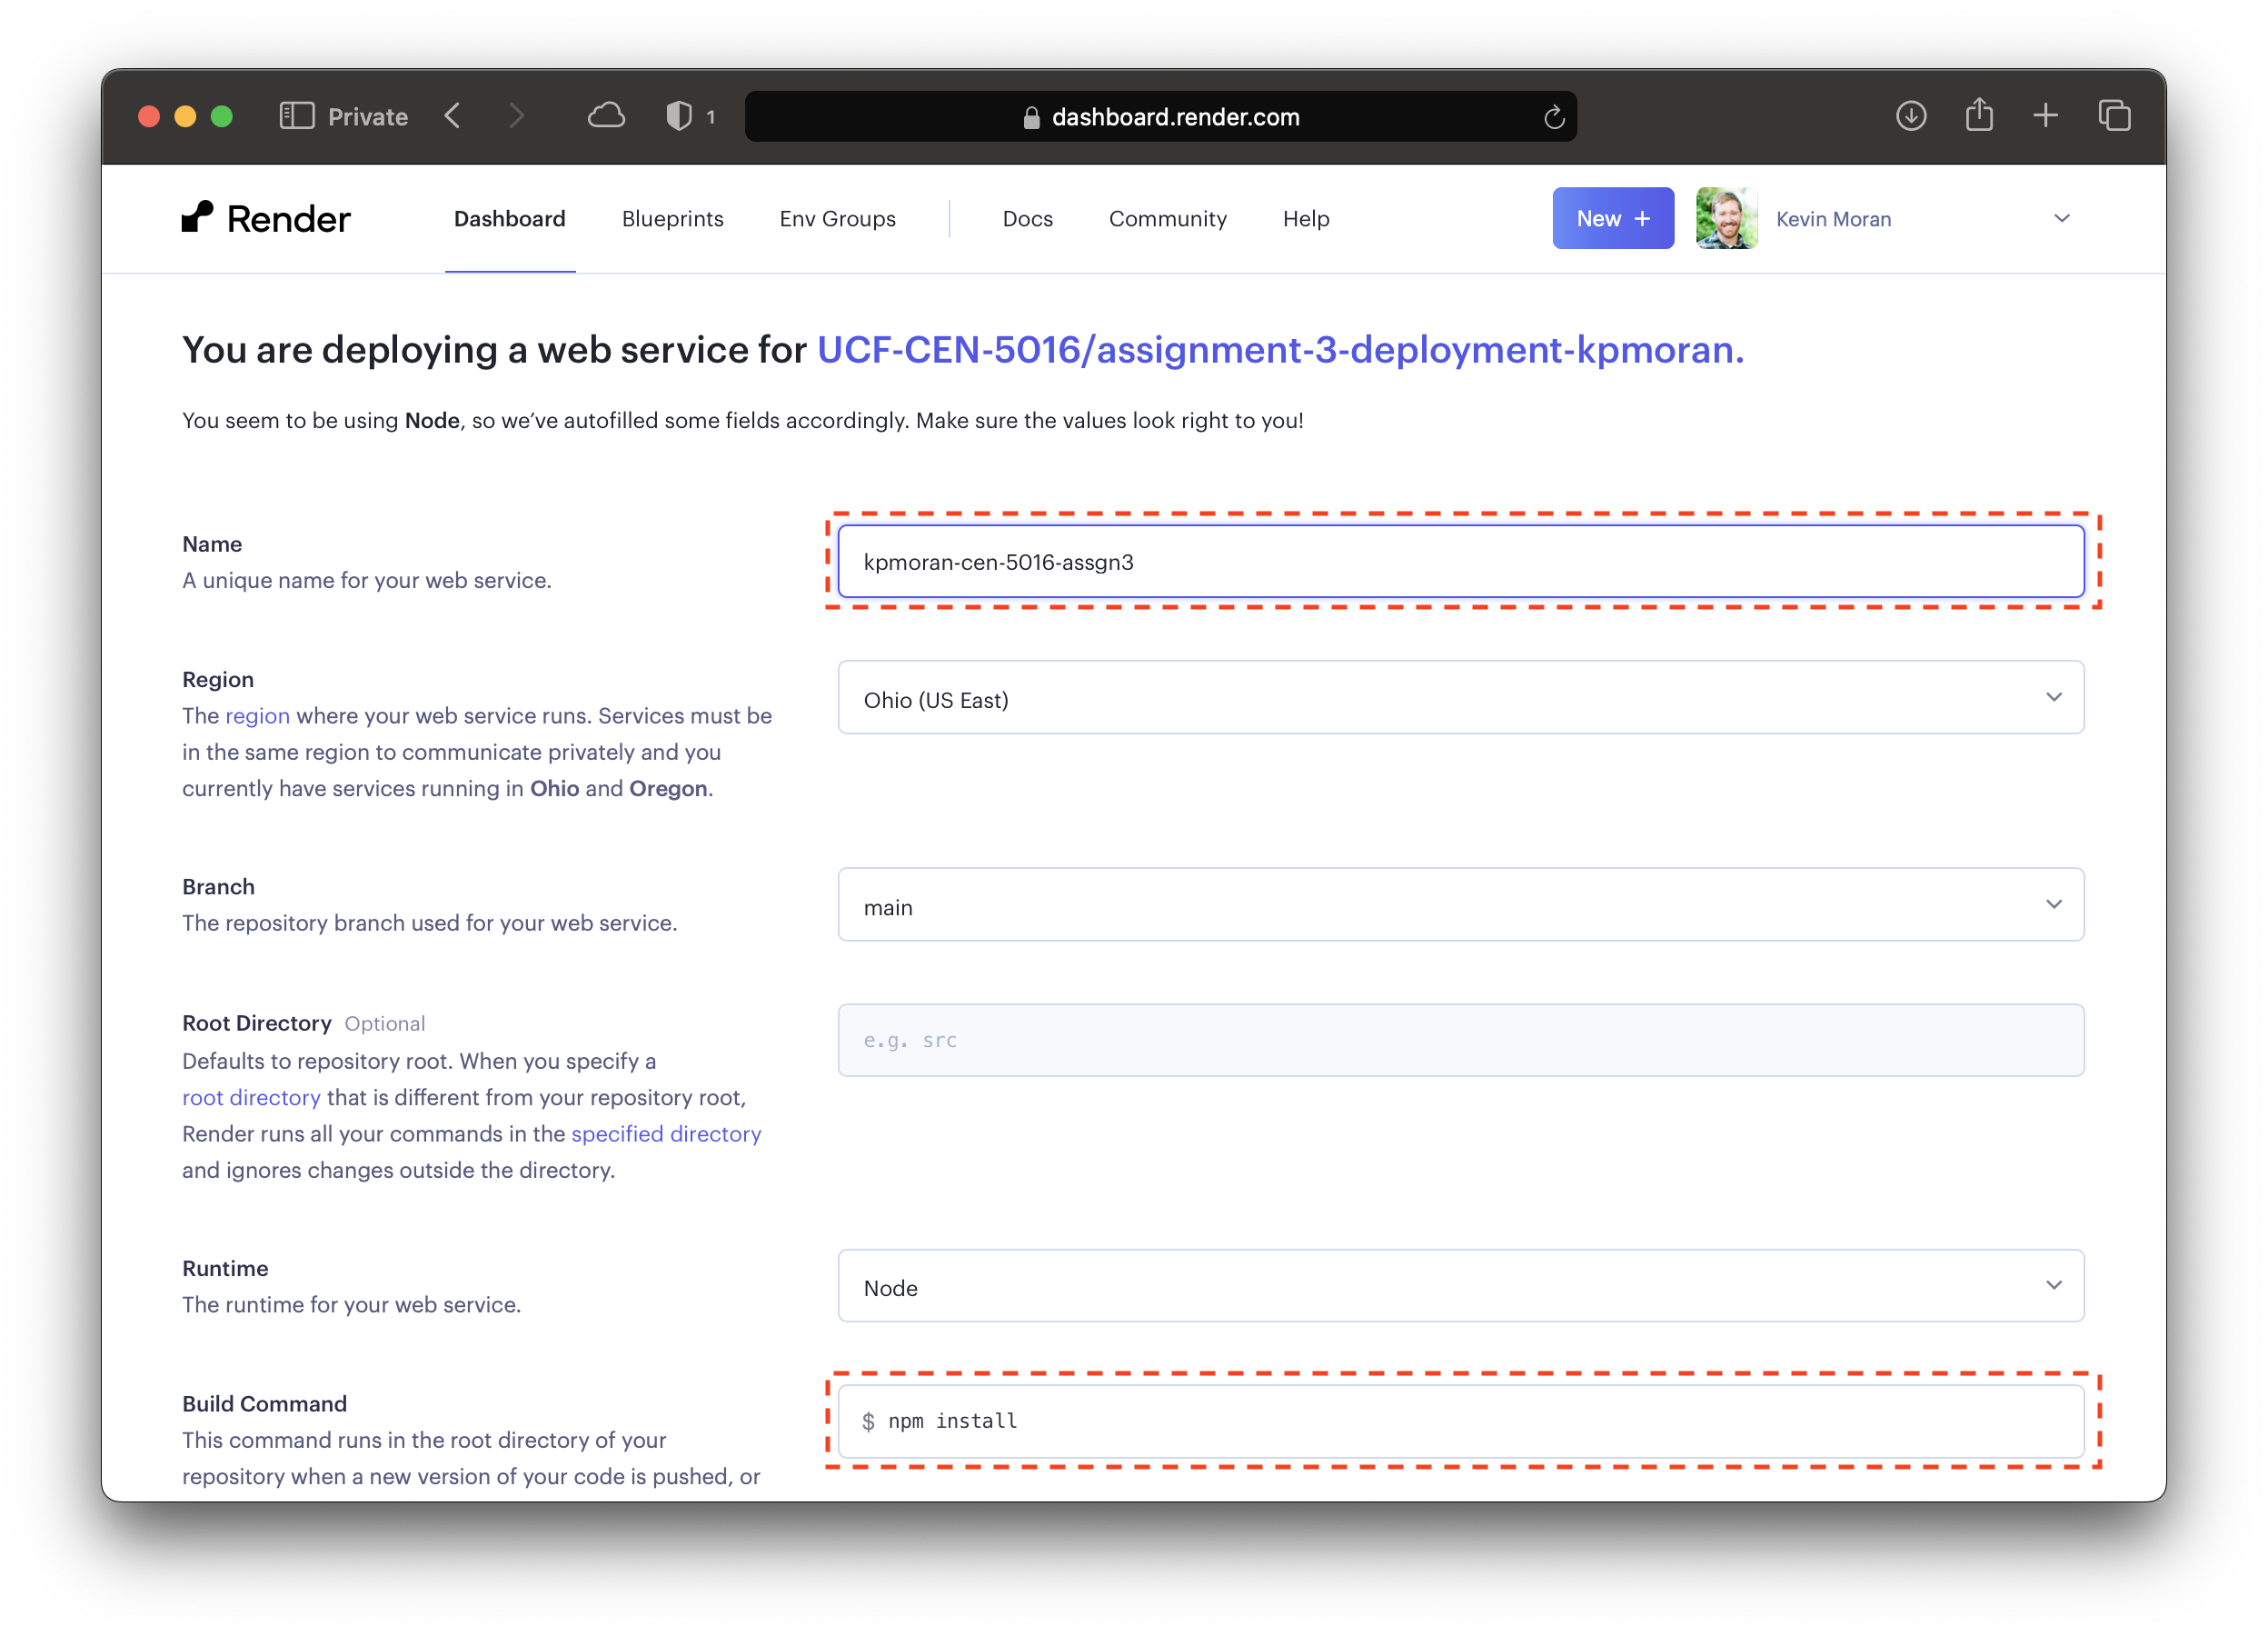Viewport: 2268px width, 1636px height.
Task: Open the Env Groups tab
Action: point(837,219)
